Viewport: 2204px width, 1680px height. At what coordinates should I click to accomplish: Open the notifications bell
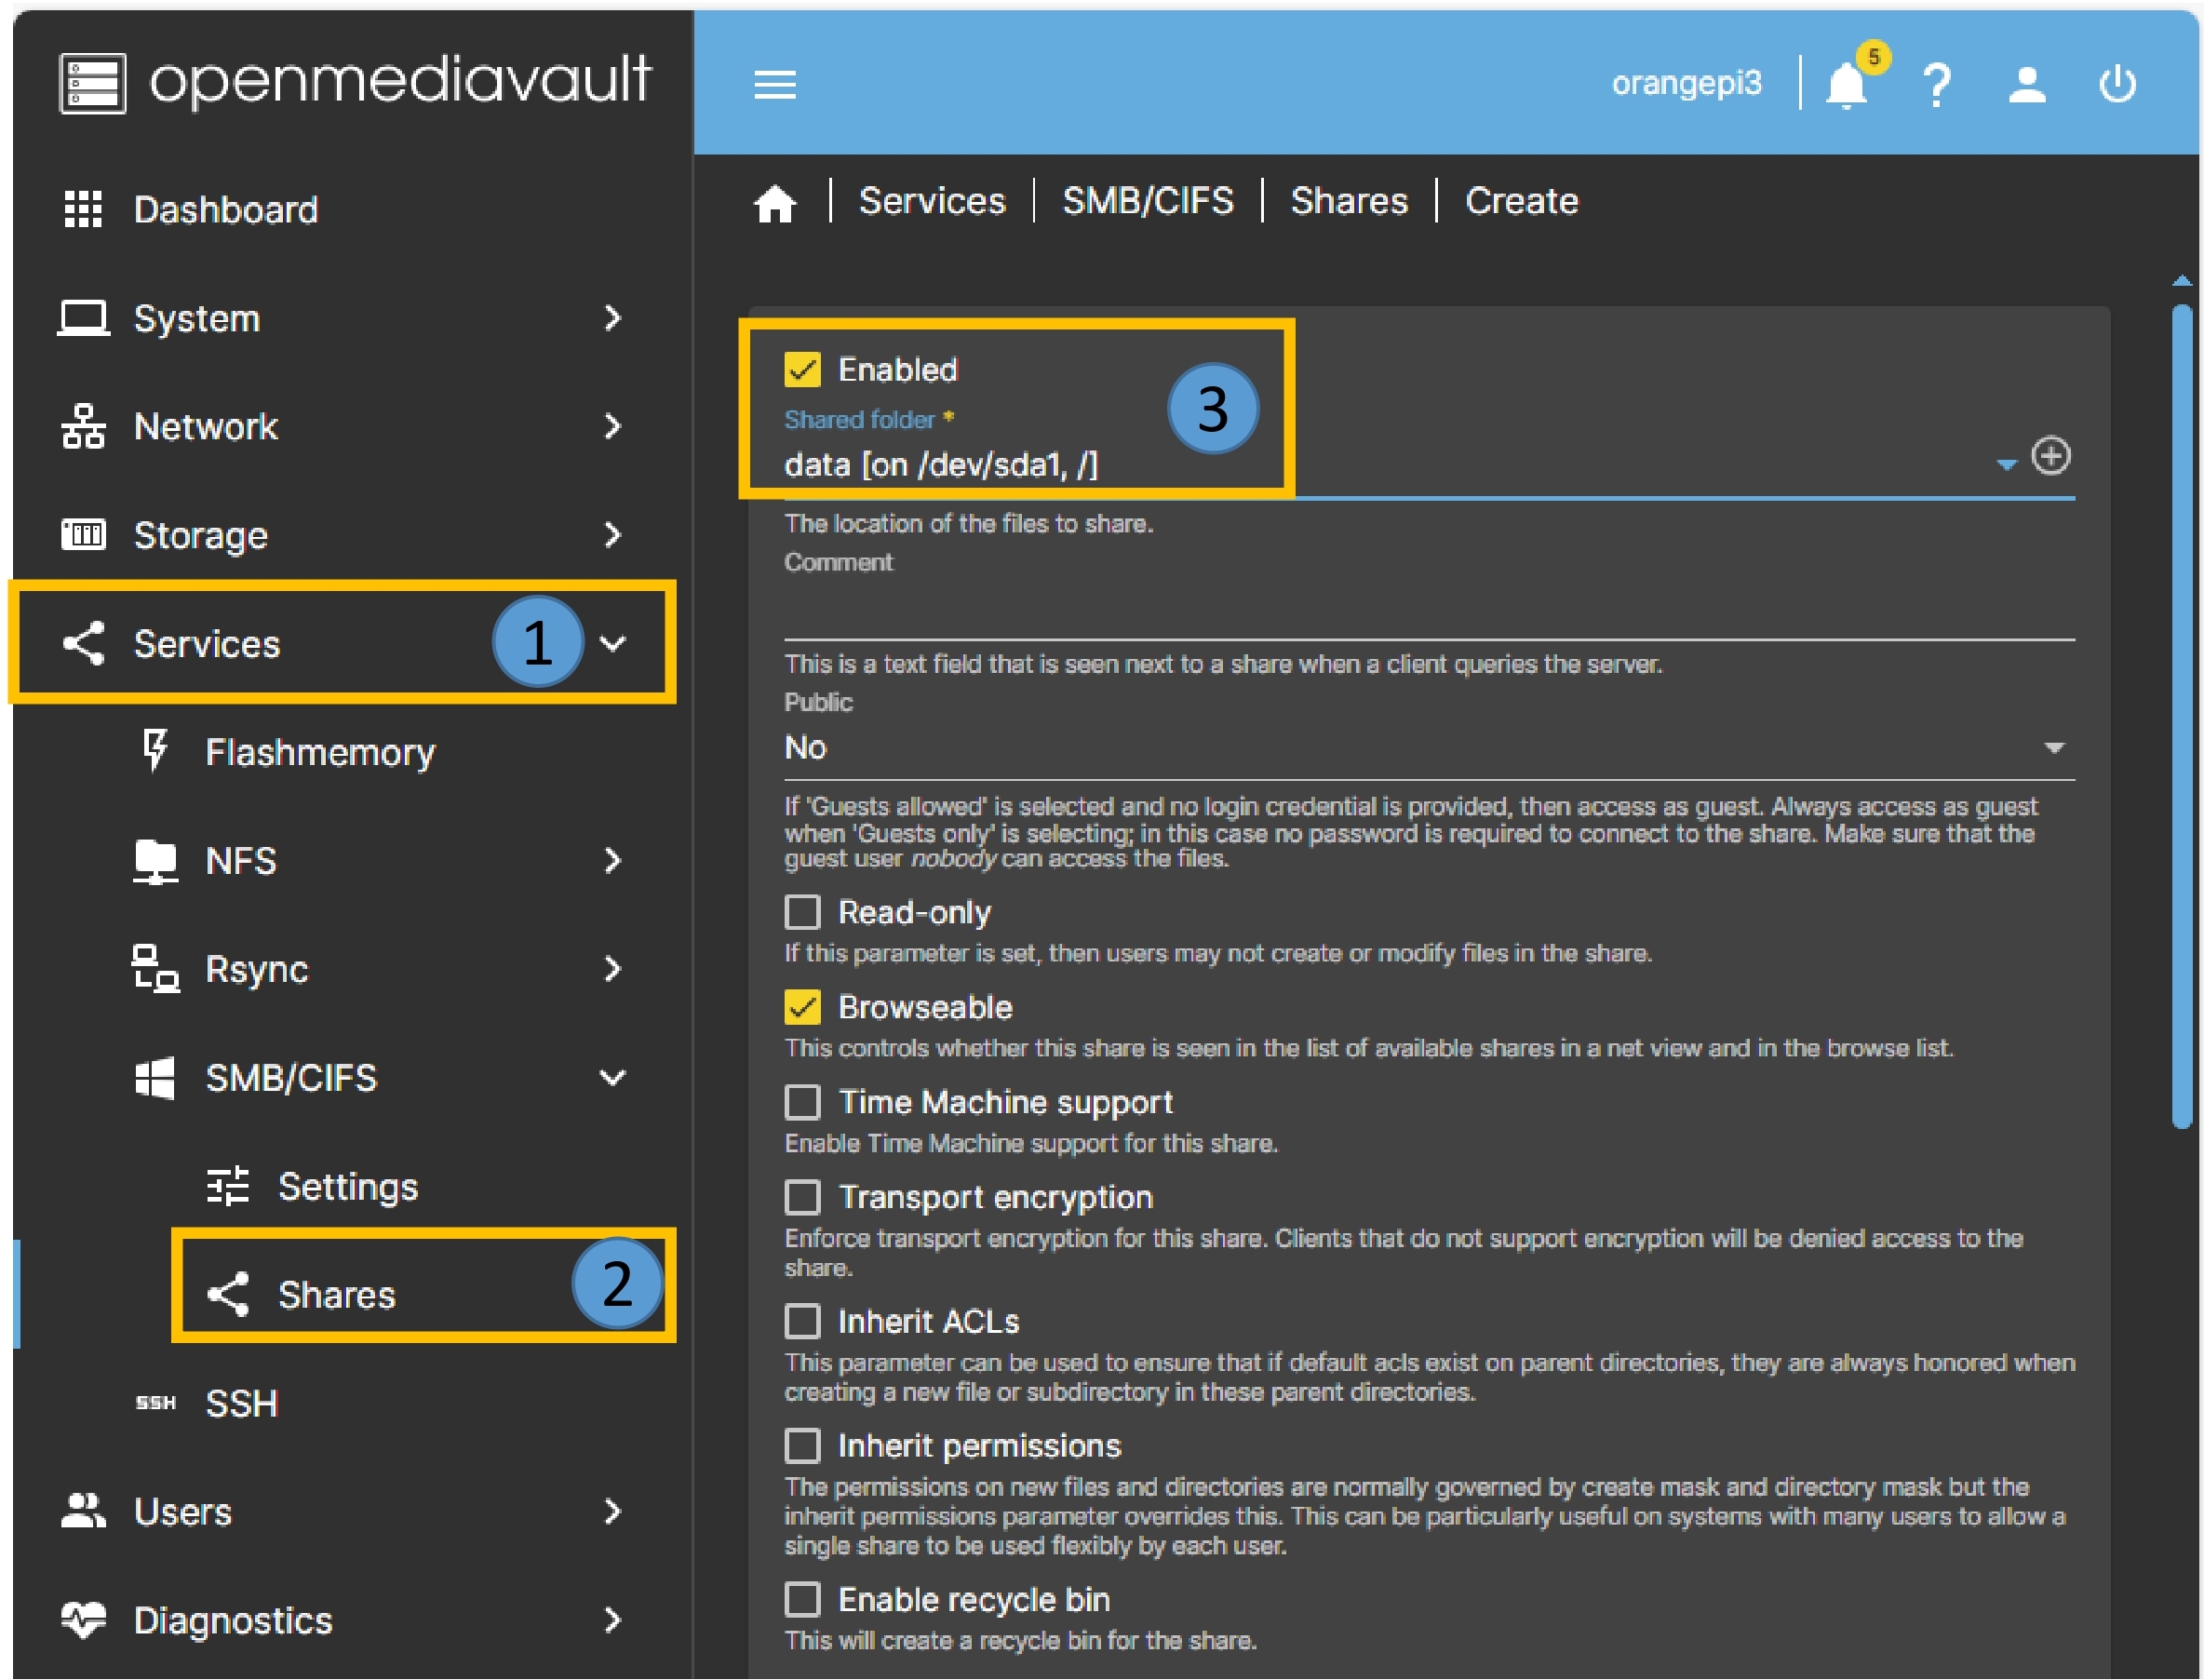tap(1847, 85)
